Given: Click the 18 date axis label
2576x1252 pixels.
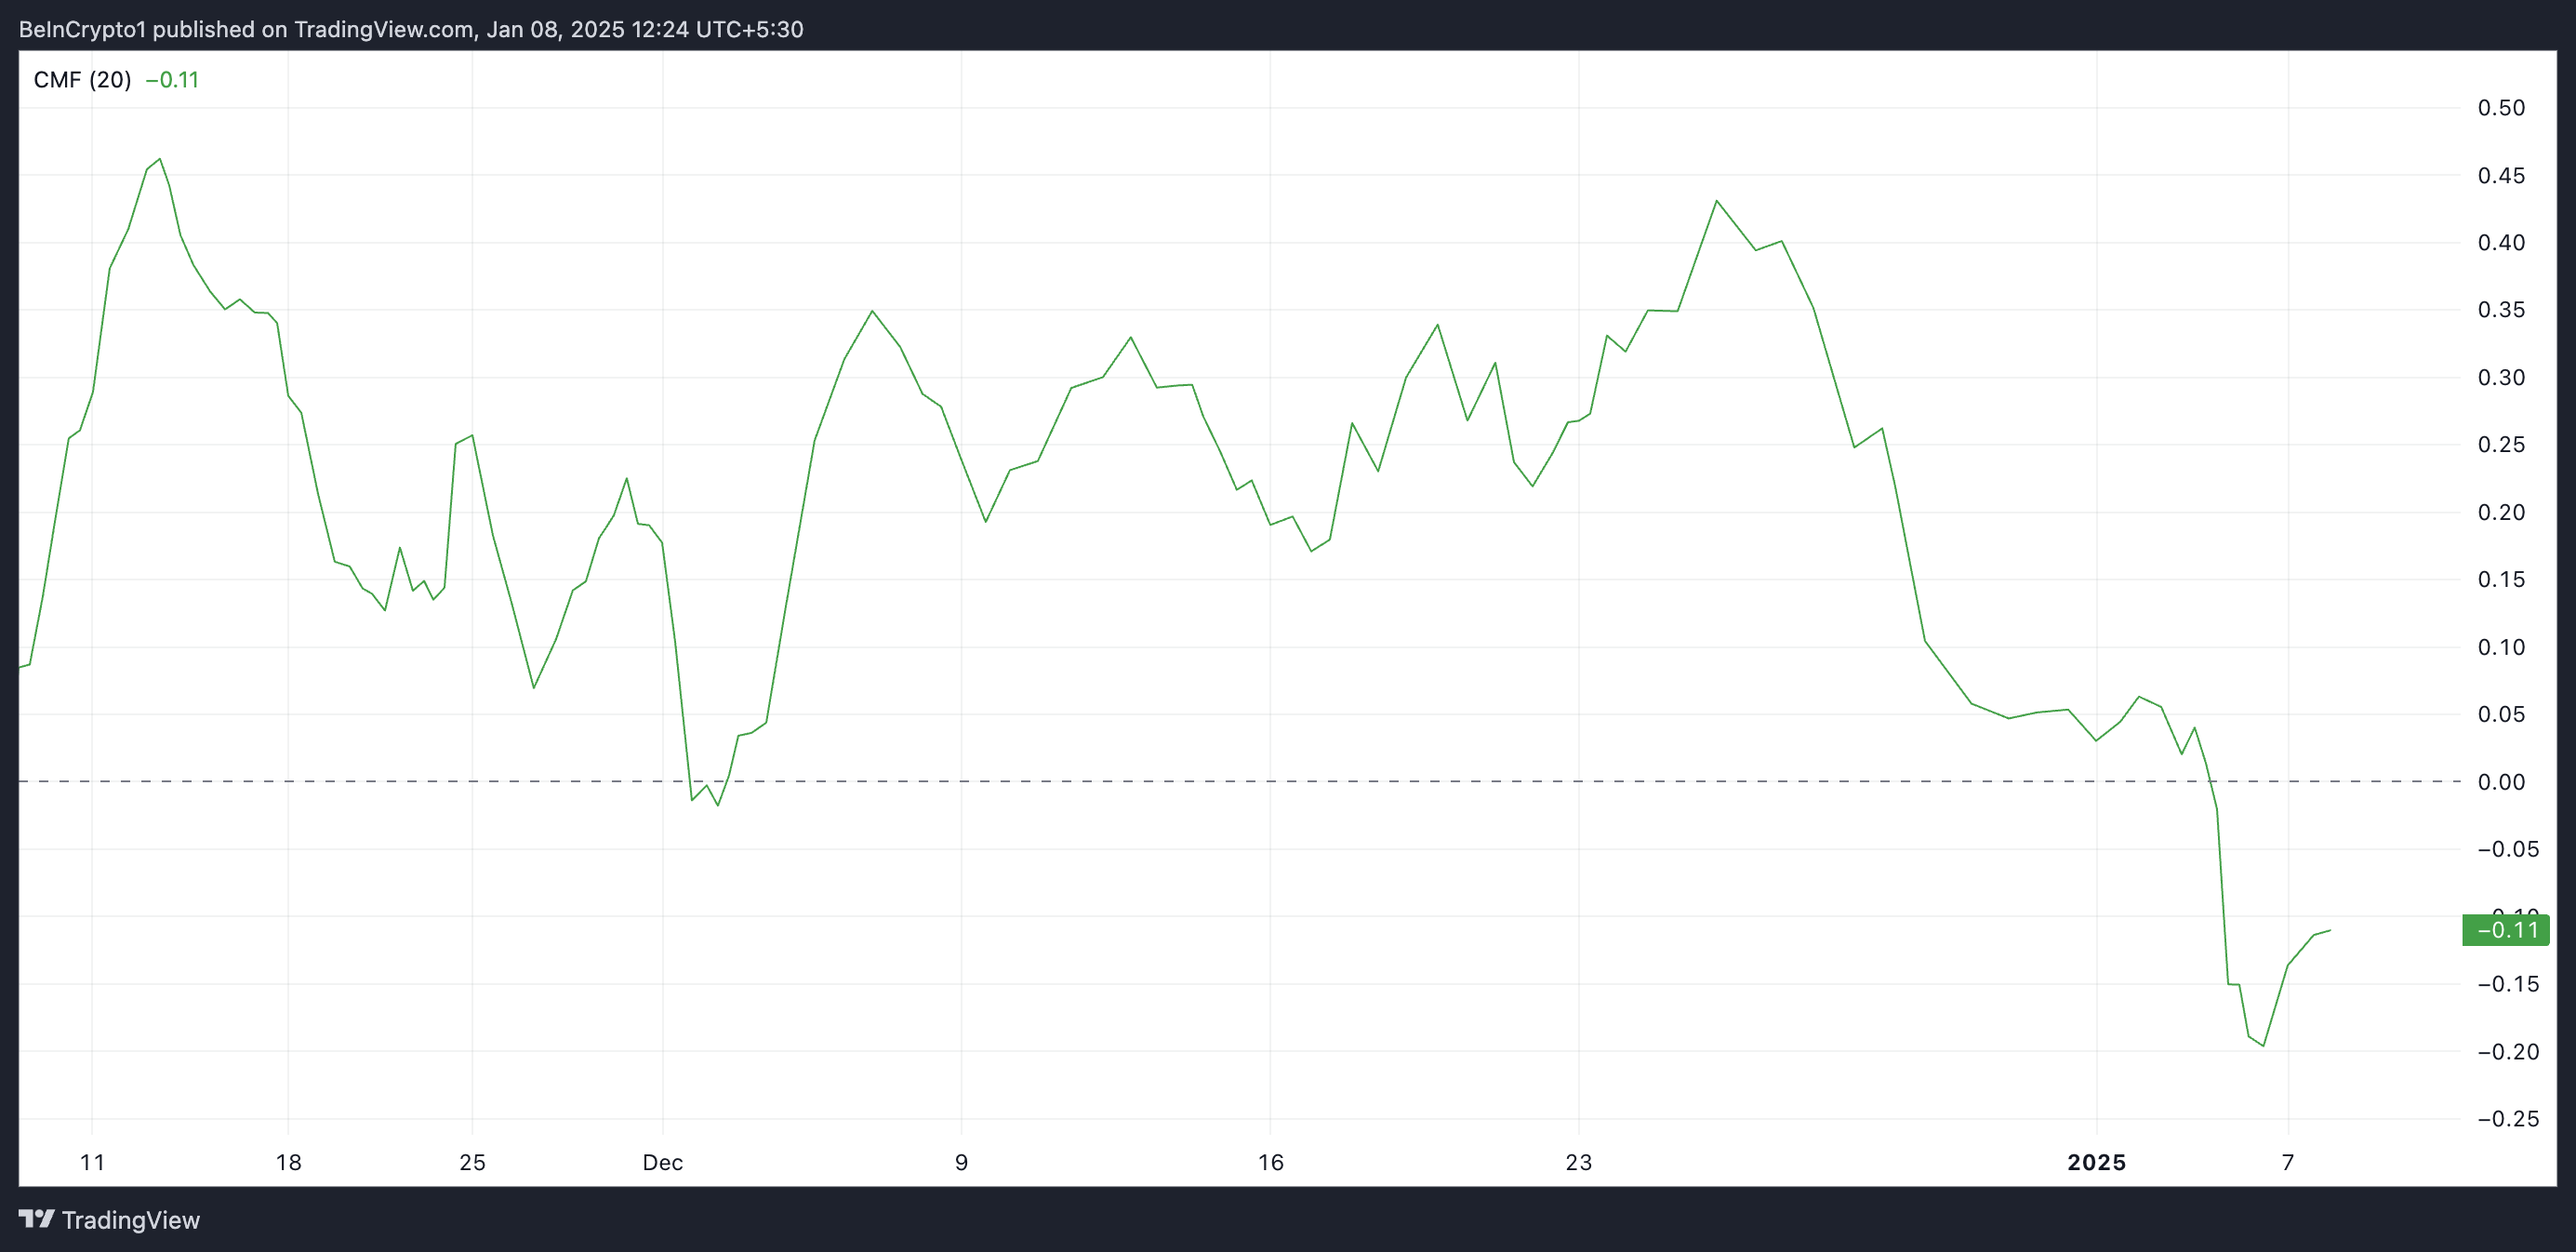Looking at the screenshot, I should (288, 1162).
